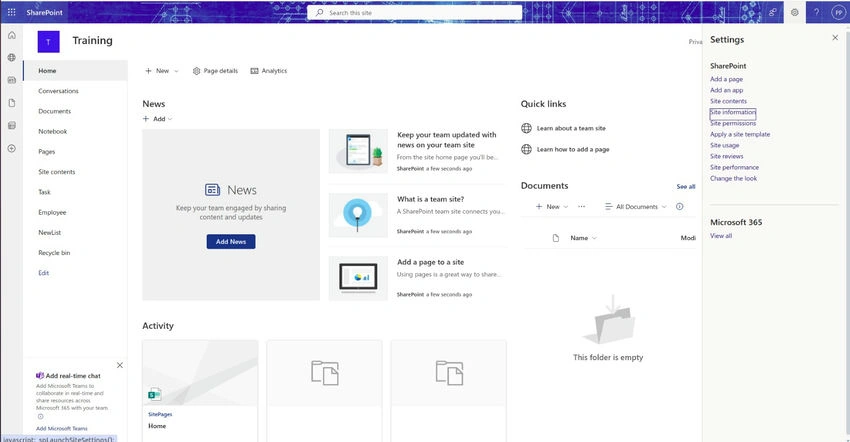Open Learn about a team site link
This screenshot has width=850, height=442.
point(571,128)
